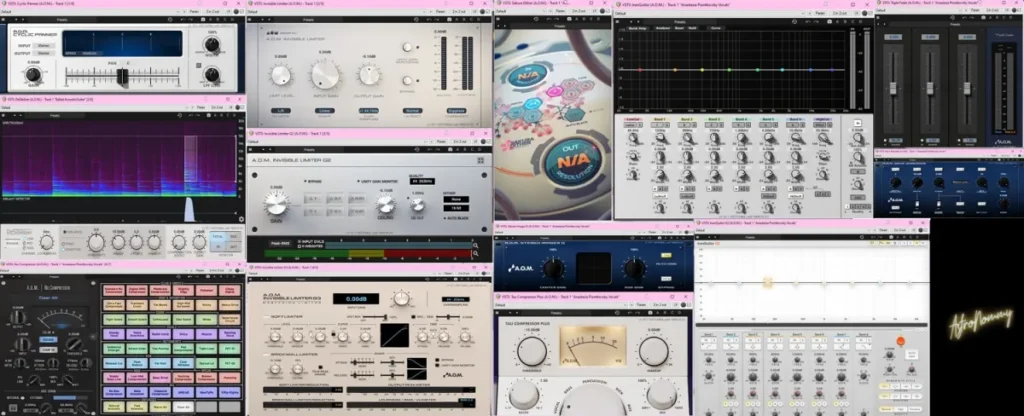Open INPUT Stereo dropdown in Cyclic Panner

(45, 46)
